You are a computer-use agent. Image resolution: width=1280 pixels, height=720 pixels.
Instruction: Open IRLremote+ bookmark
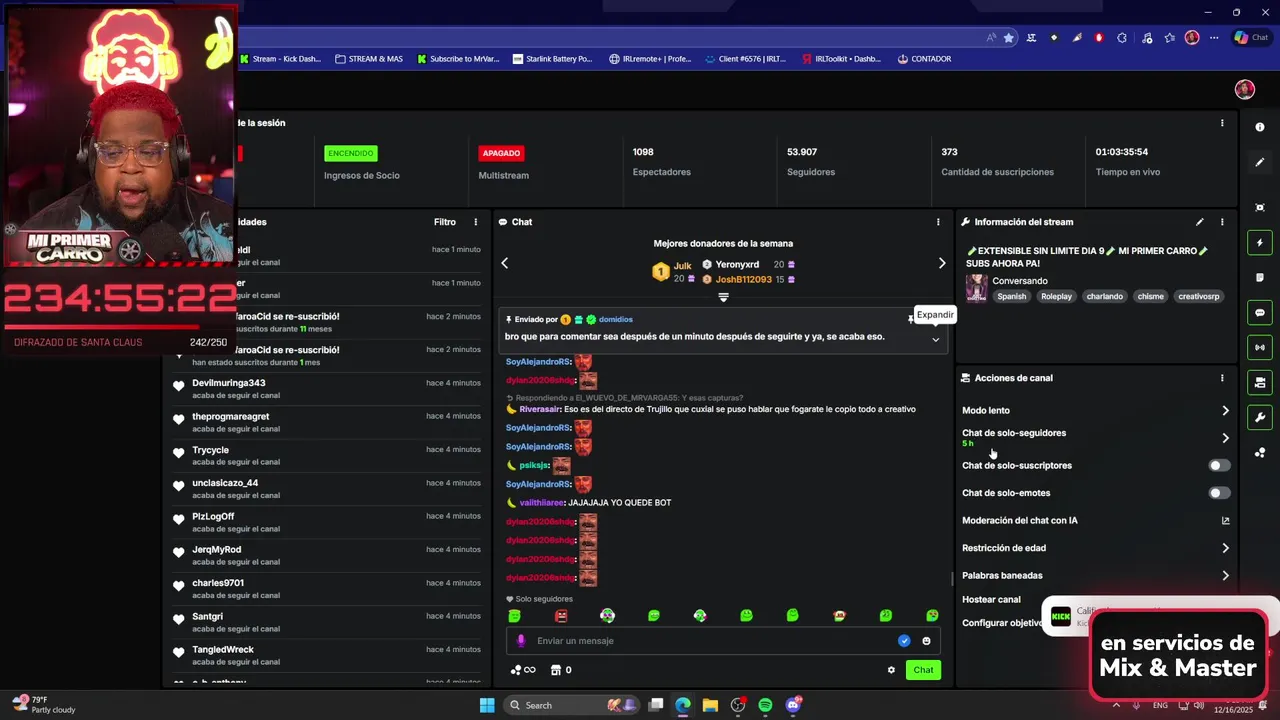click(x=650, y=59)
